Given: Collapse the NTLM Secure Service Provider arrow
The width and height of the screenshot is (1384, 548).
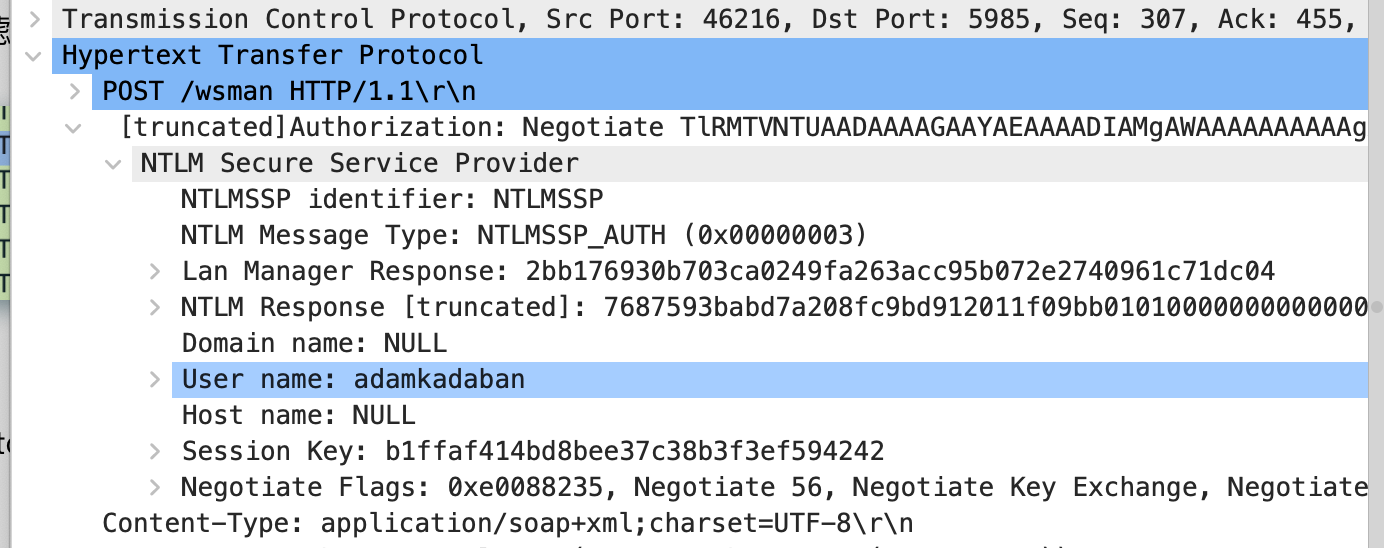Looking at the screenshot, I should tap(115, 164).
